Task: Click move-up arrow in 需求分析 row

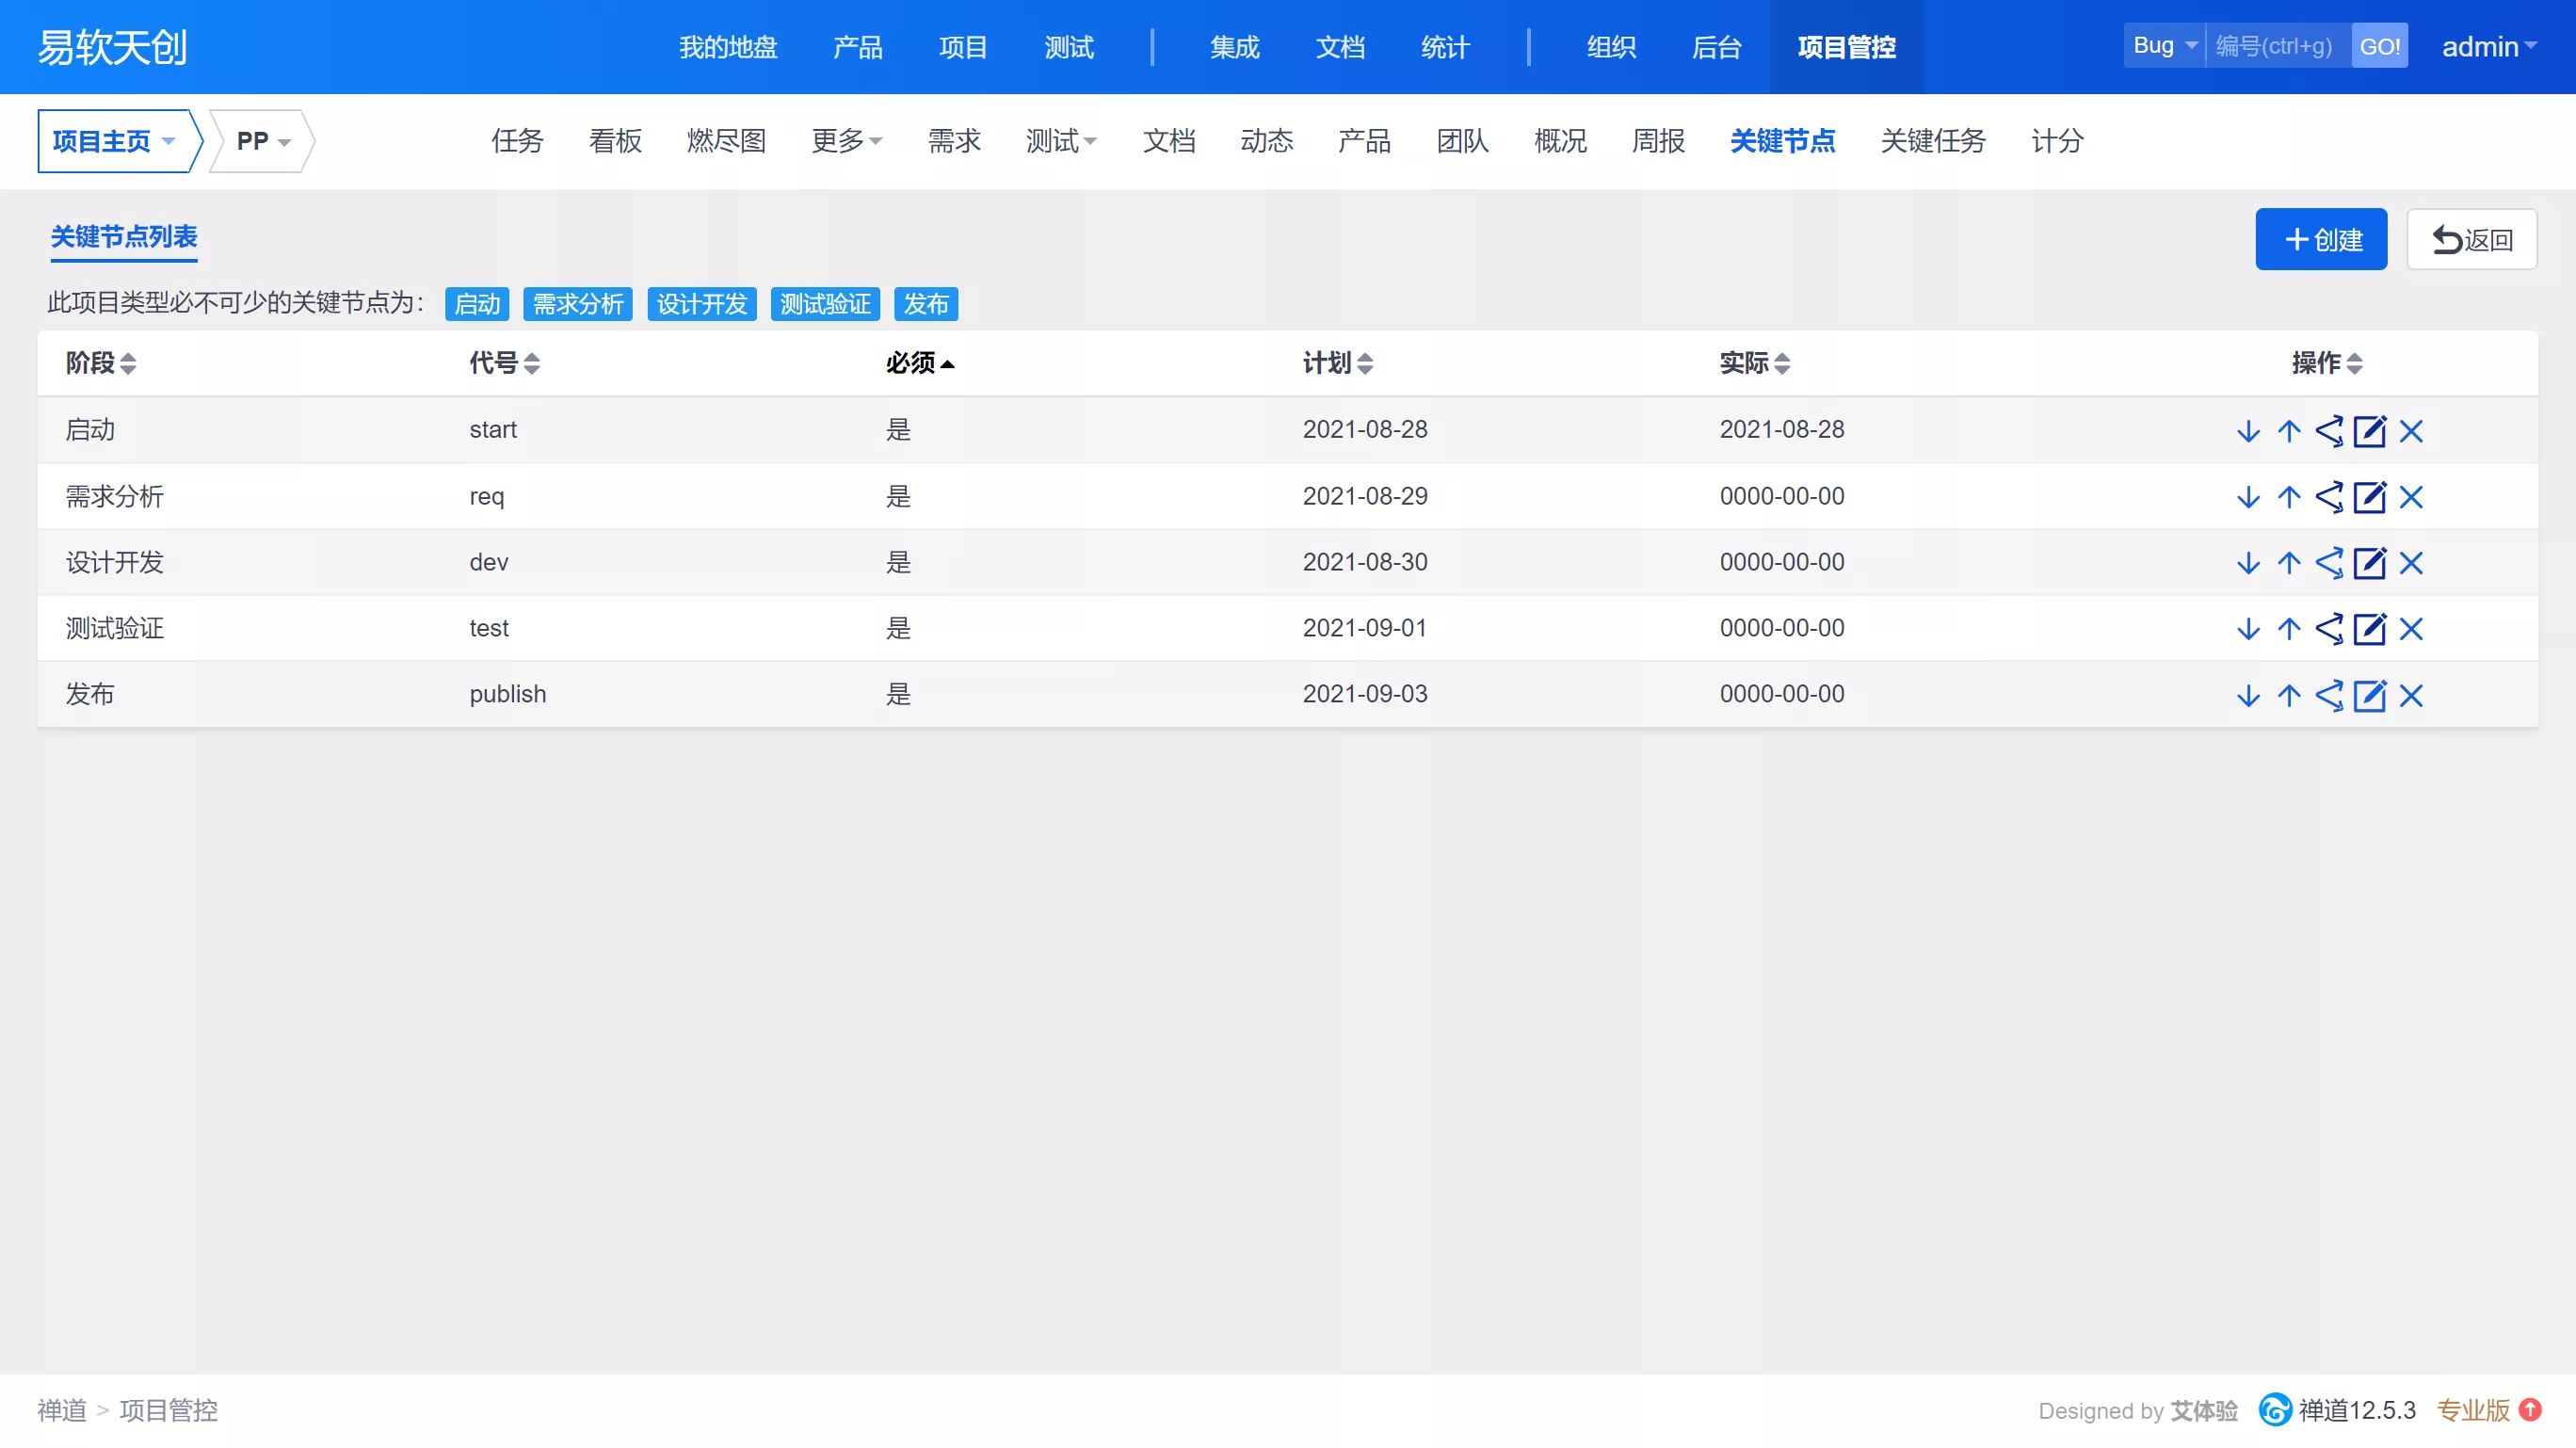Action: pos(2289,497)
